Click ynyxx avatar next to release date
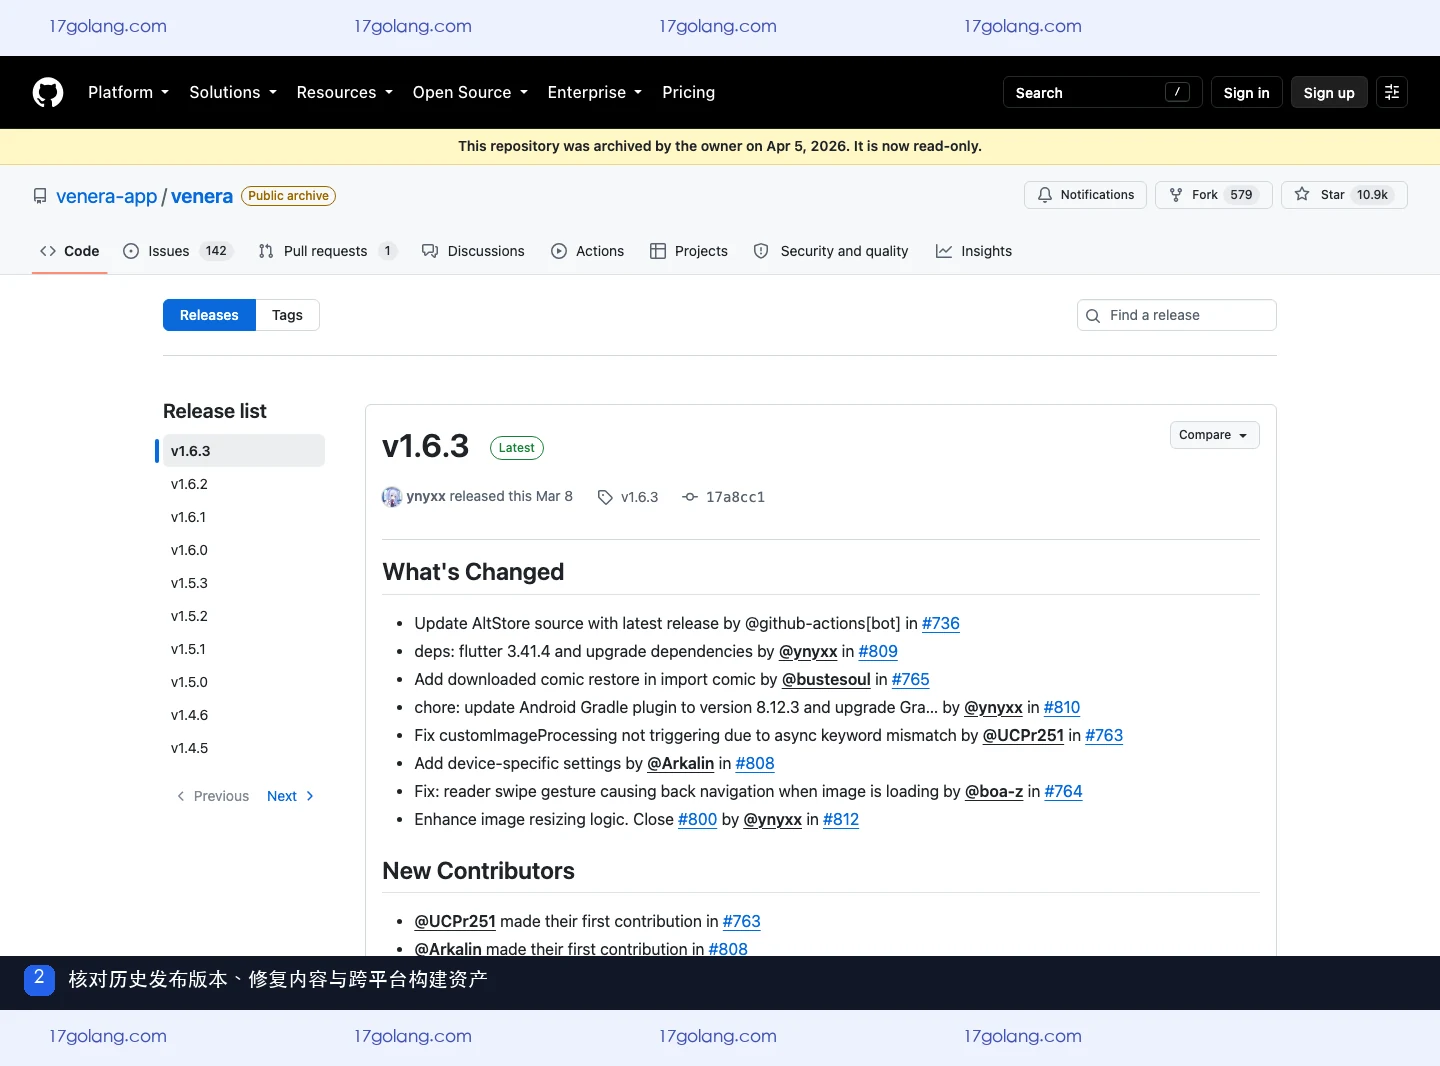 [392, 497]
